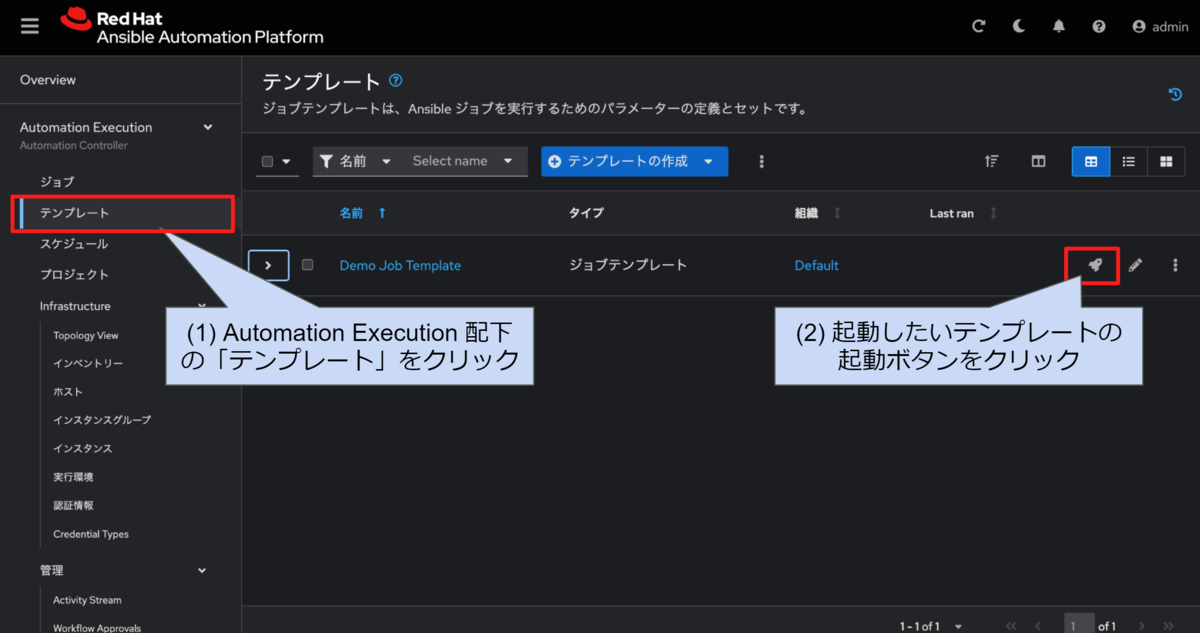
Task: Open the activity history icon
Action: (x=1176, y=94)
